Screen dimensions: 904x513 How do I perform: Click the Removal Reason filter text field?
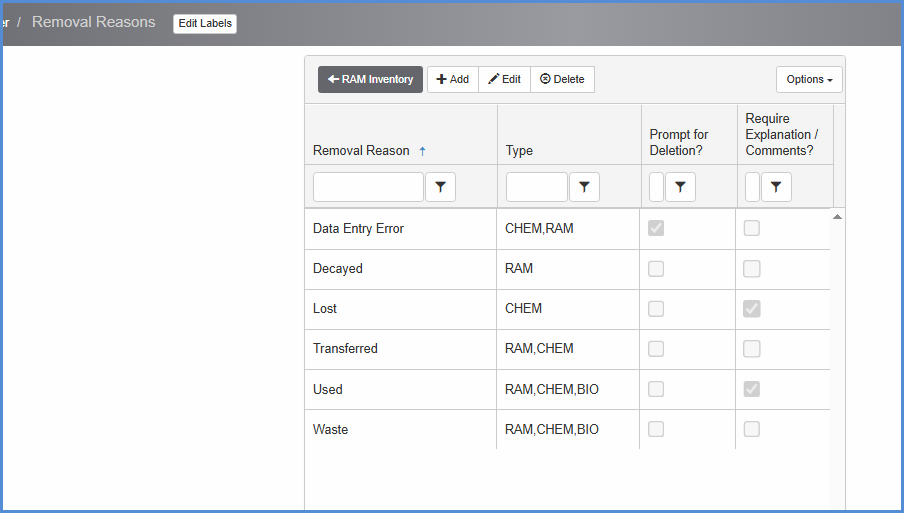pos(368,187)
